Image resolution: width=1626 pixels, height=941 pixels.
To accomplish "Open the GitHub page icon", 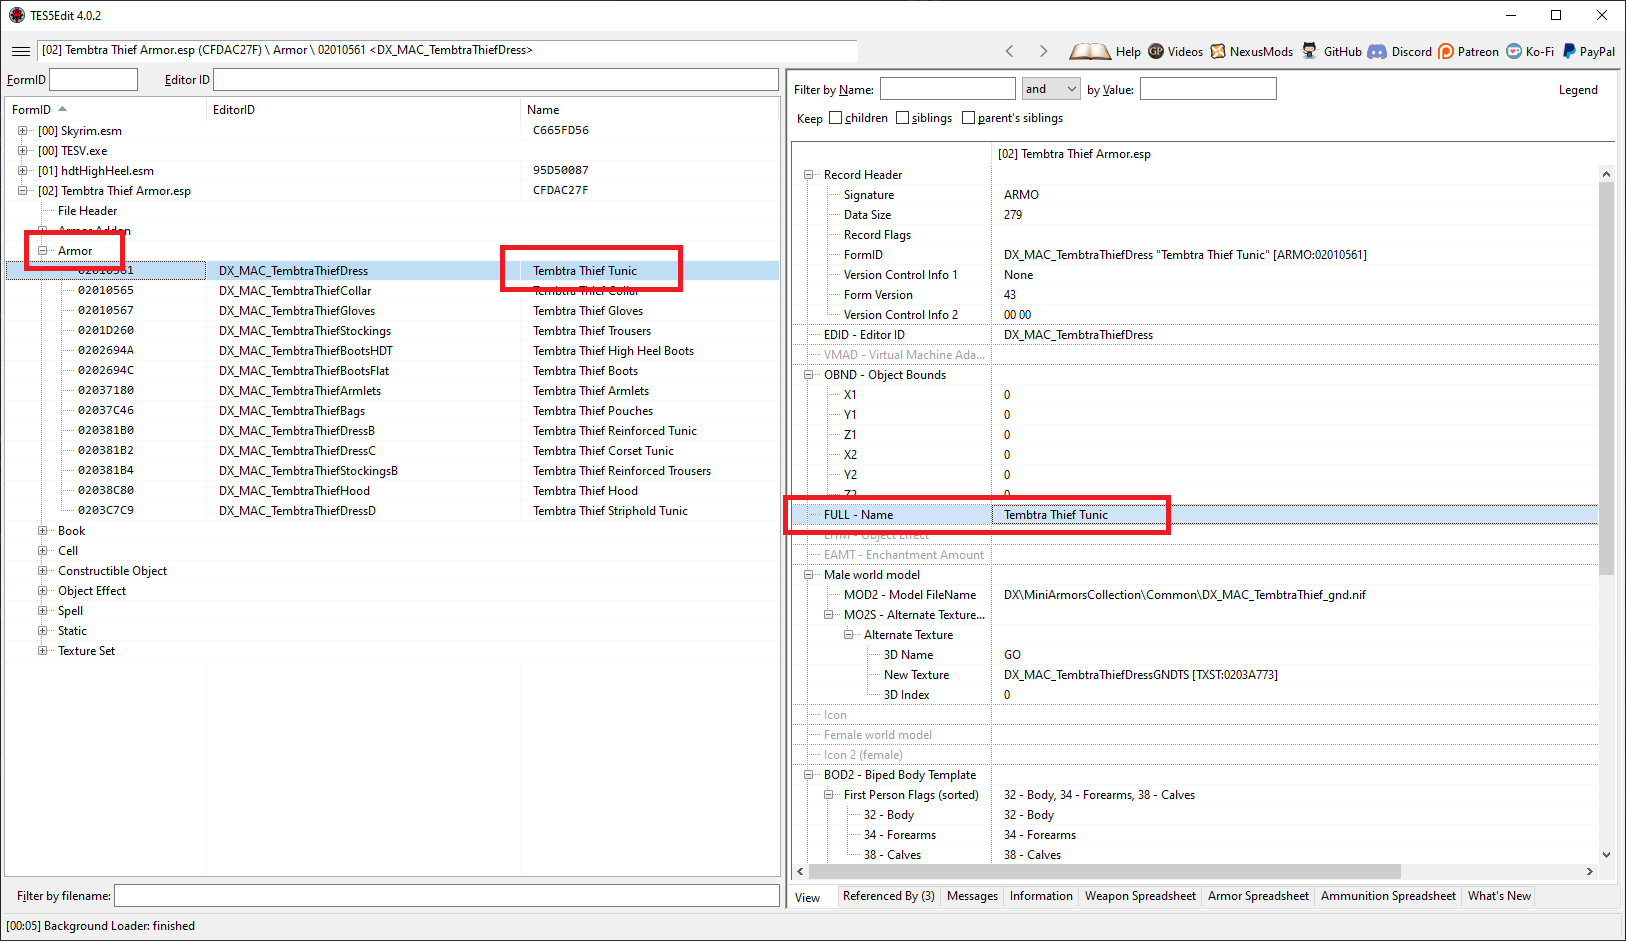I will 1310,51.
